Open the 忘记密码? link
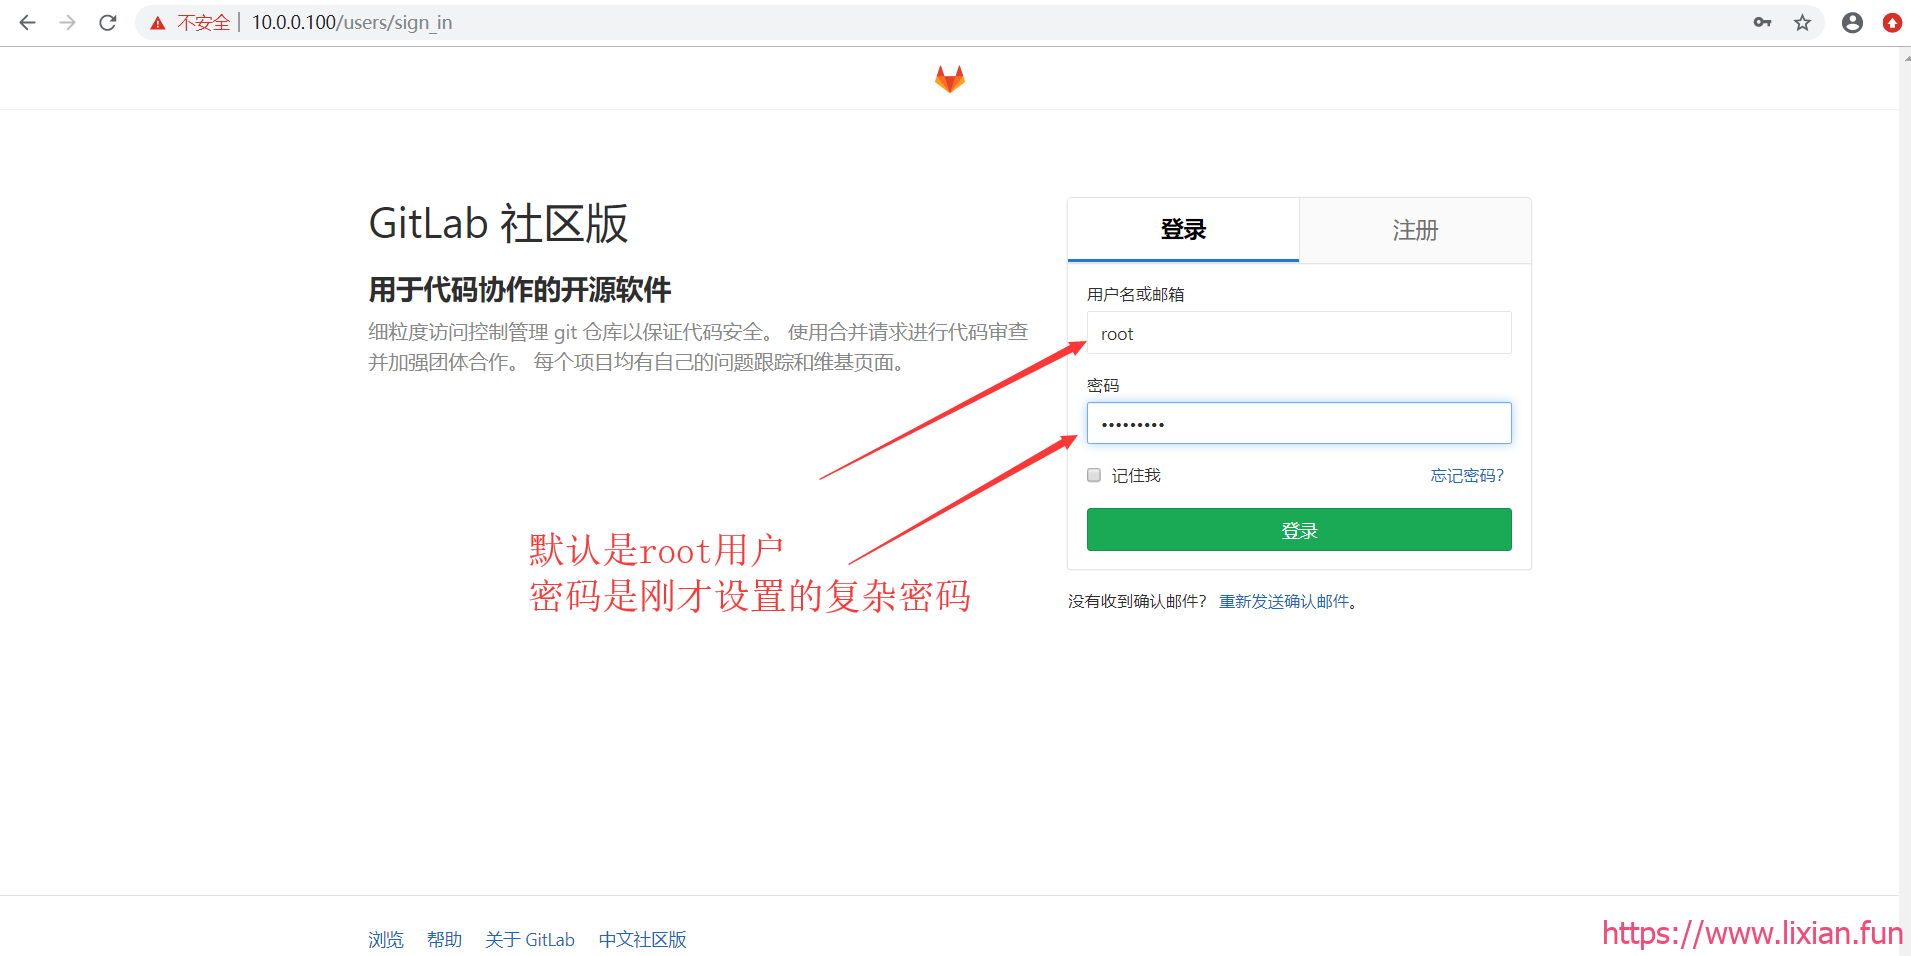Image resolution: width=1911 pixels, height=956 pixels. pos(1467,475)
